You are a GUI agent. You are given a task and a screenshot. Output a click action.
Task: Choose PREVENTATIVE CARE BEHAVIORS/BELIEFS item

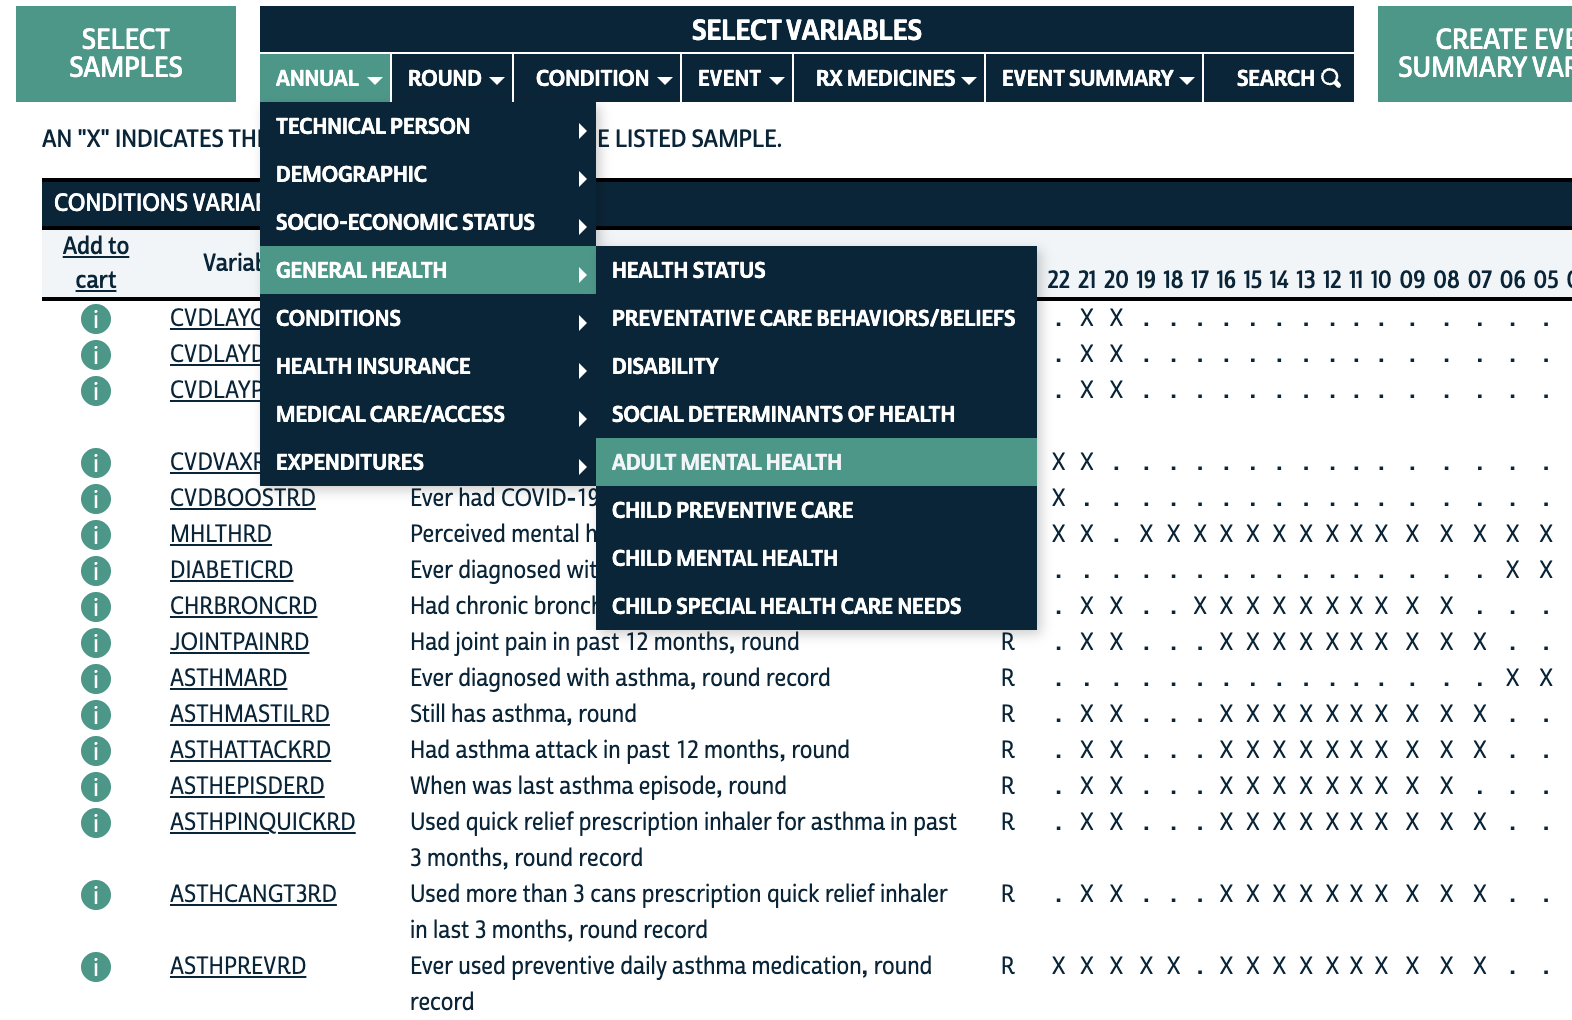pyautogui.click(x=816, y=318)
